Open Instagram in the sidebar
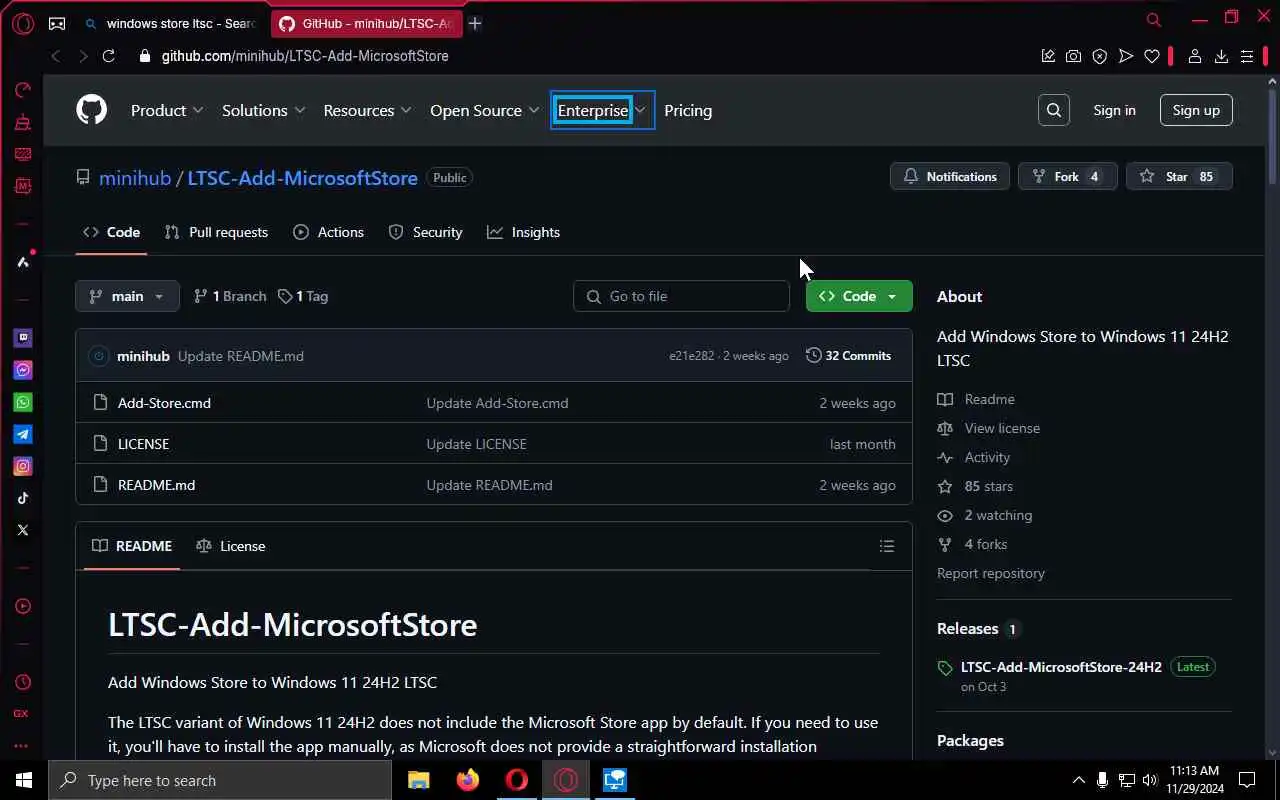 (x=22, y=466)
